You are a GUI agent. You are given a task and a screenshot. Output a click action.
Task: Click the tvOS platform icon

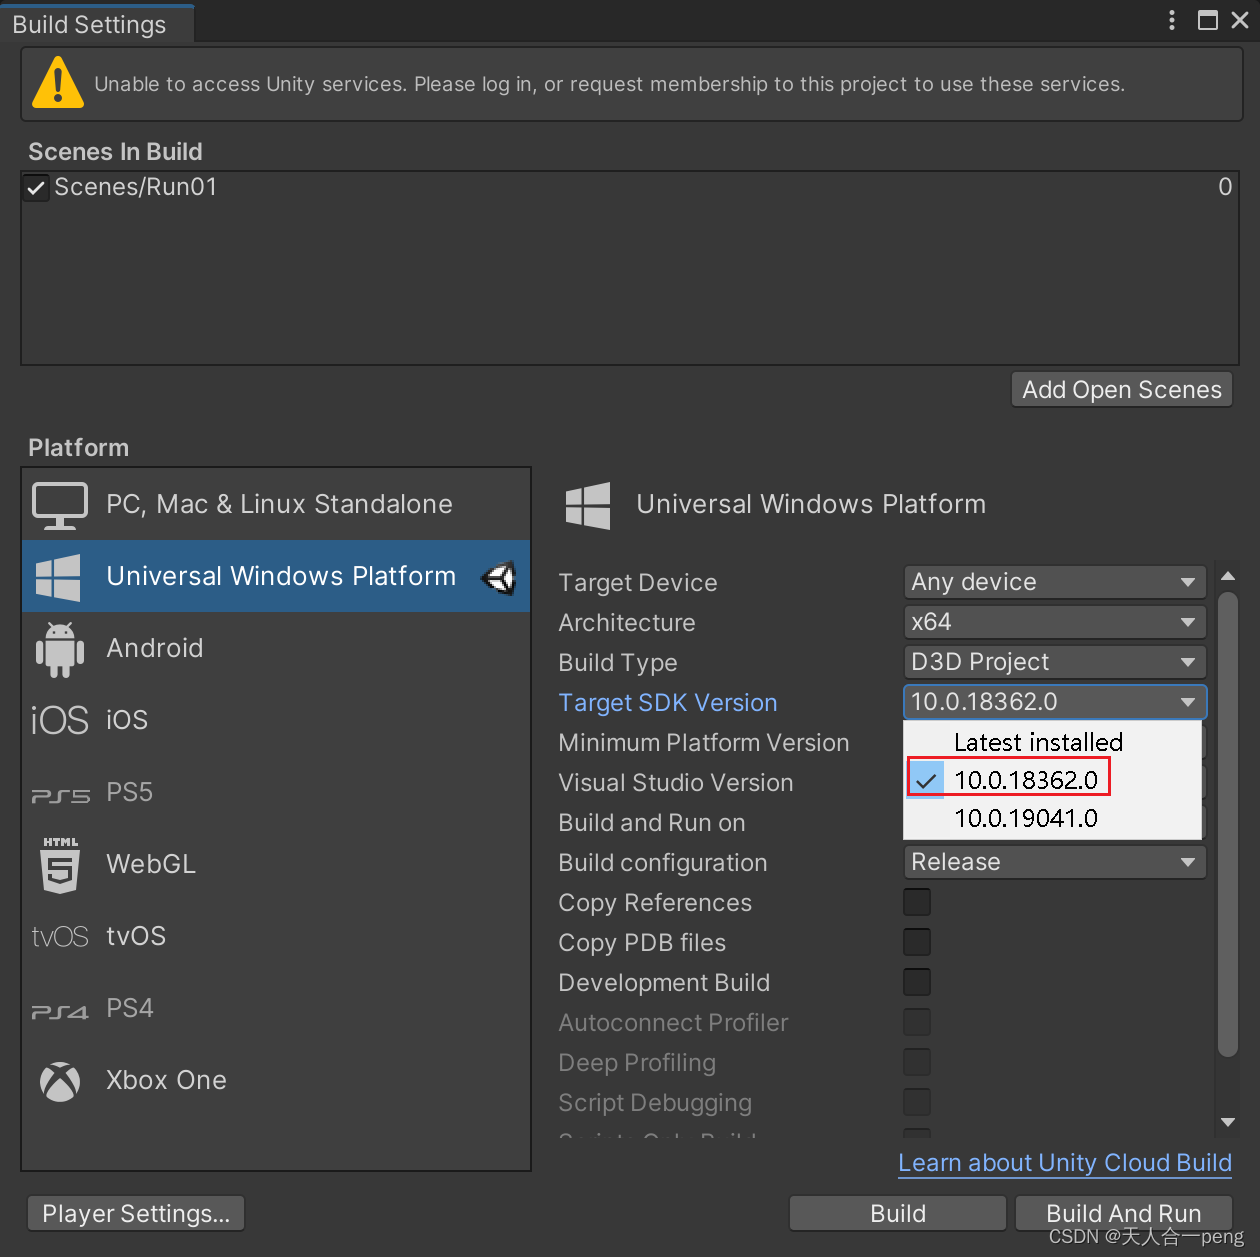point(59,936)
